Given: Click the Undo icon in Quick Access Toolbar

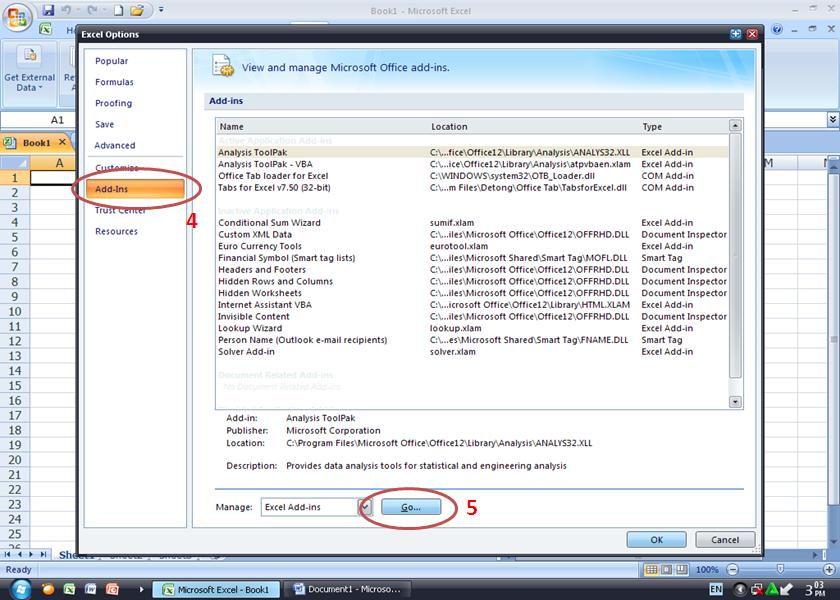Looking at the screenshot, I should point(66,10).
